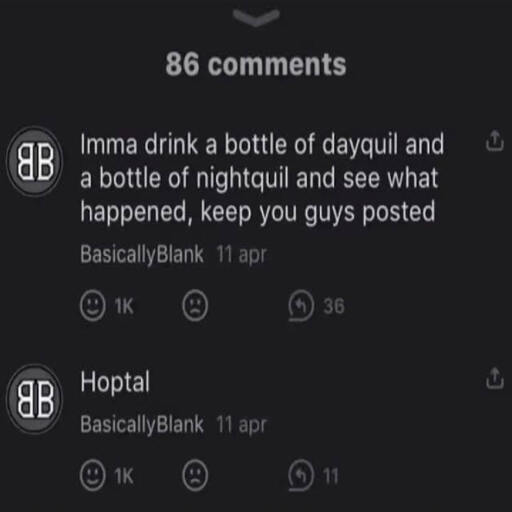Open BasicallyBlank avatar beside dayquil comment

click(x=35, y=162)
